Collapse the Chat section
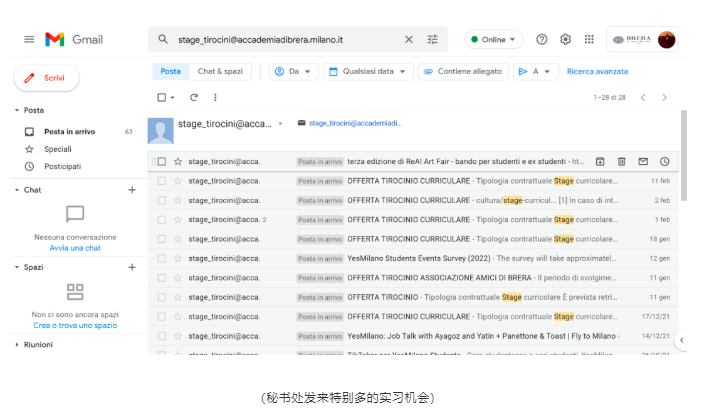This screenshot has width=711, height=415. pos(17,190)
